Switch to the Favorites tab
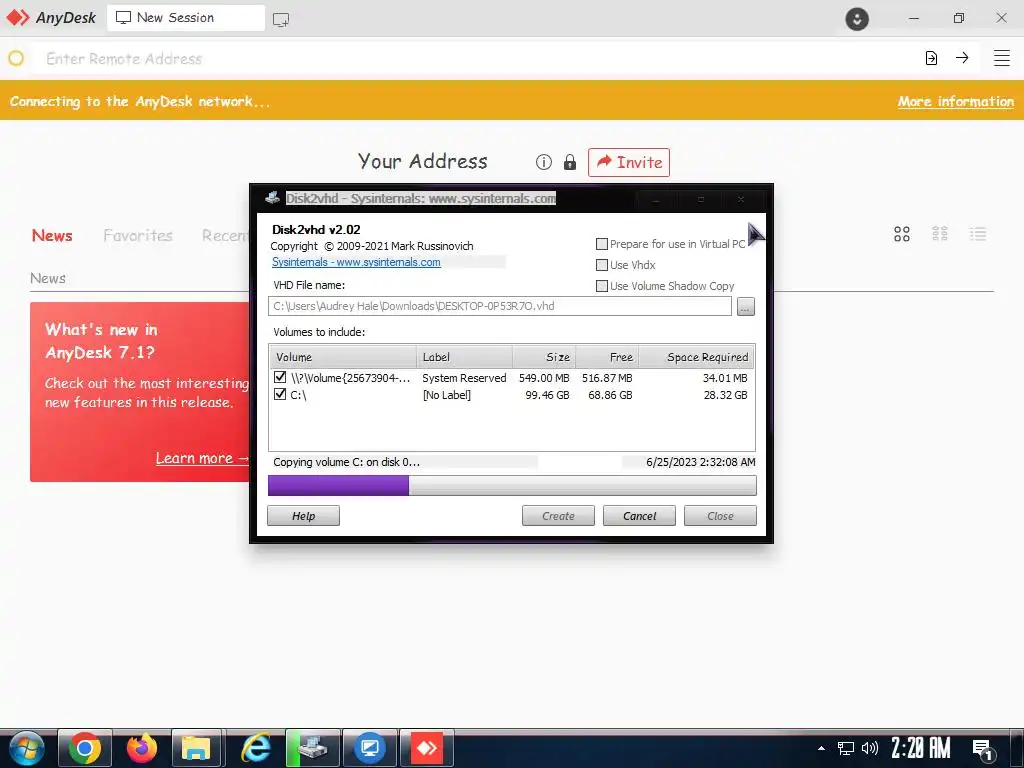This screenshot has width=1024, height=768. (x=138, y=236)
